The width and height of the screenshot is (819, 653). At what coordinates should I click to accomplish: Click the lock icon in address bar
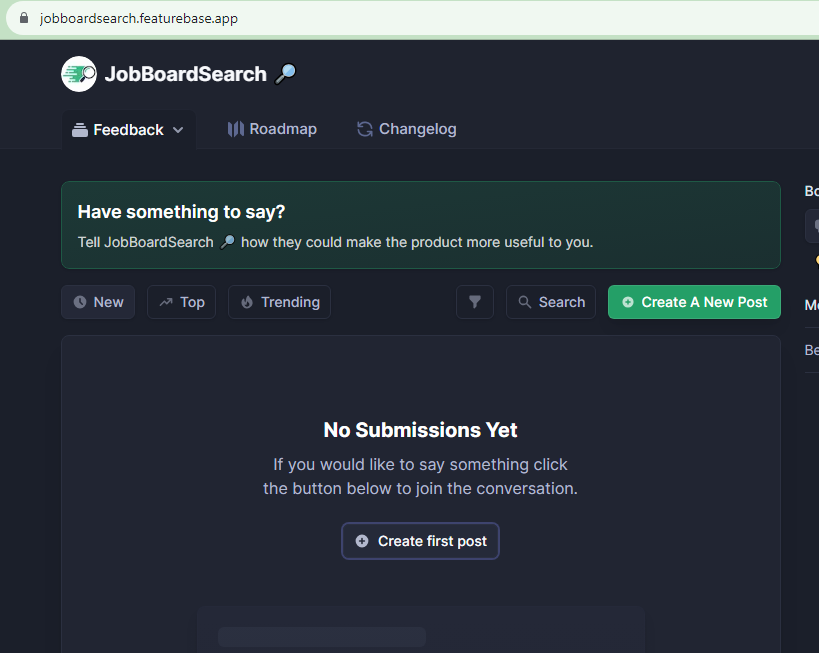point(24,18)
